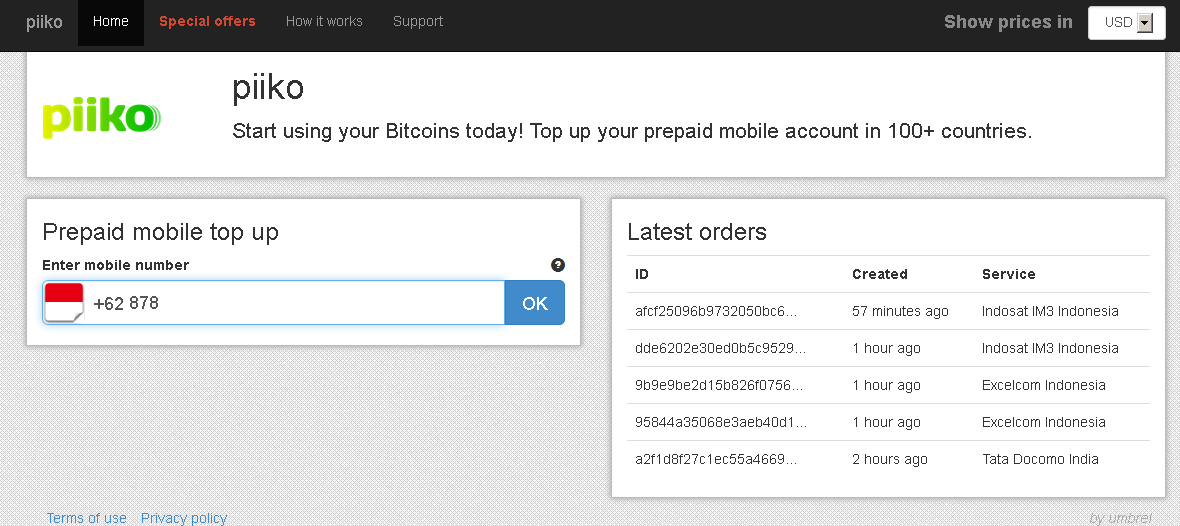The height and width of the screenshot is (526, 1180).
Task: Open the Special offers page
Action: point(207,22)
